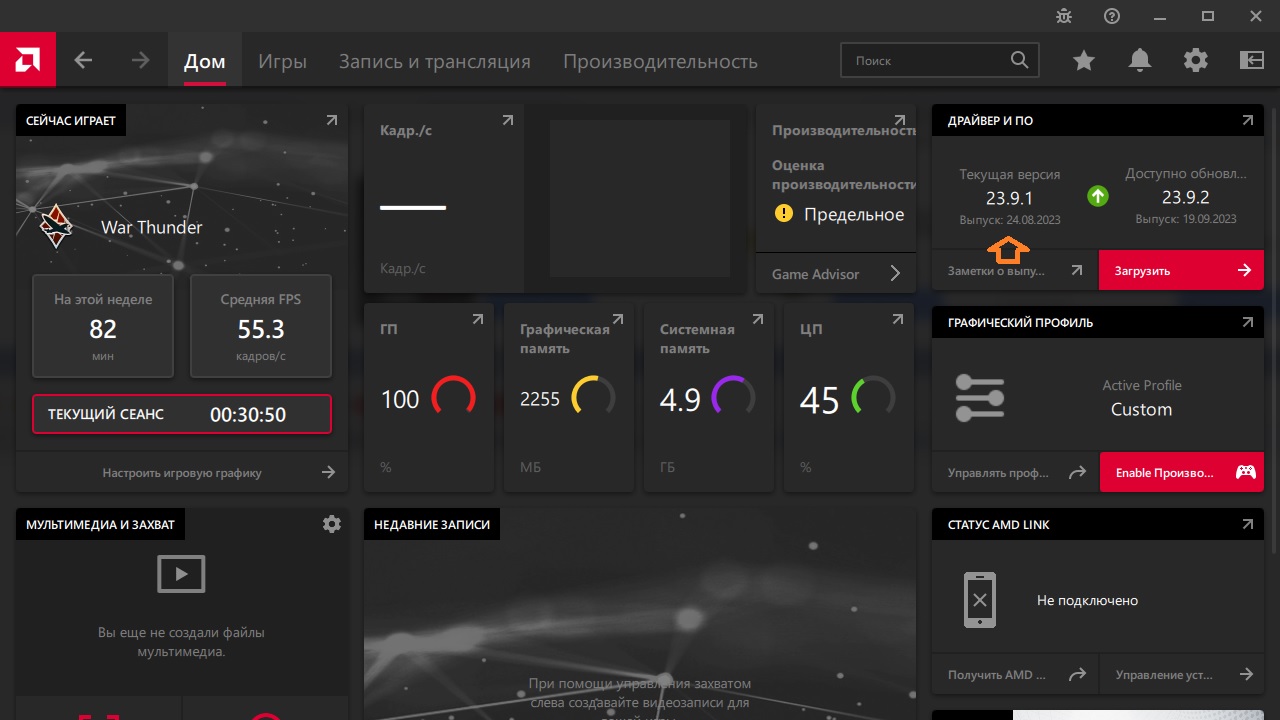This screenshot has width=1280, height=720.
Task: Click the AMD Link phone icon
Action: click(x=980, y=600)
